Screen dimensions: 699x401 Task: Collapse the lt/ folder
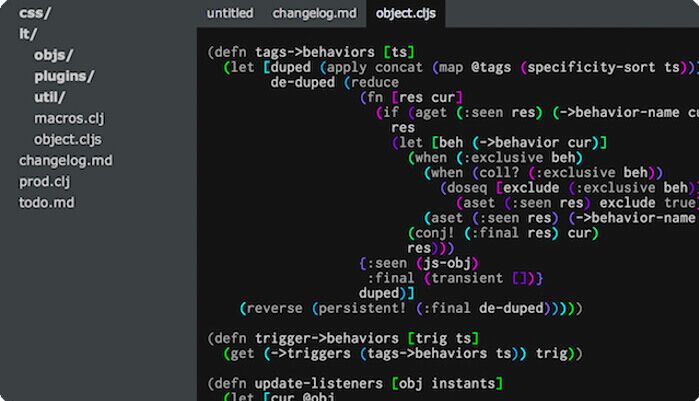(28, 34)
